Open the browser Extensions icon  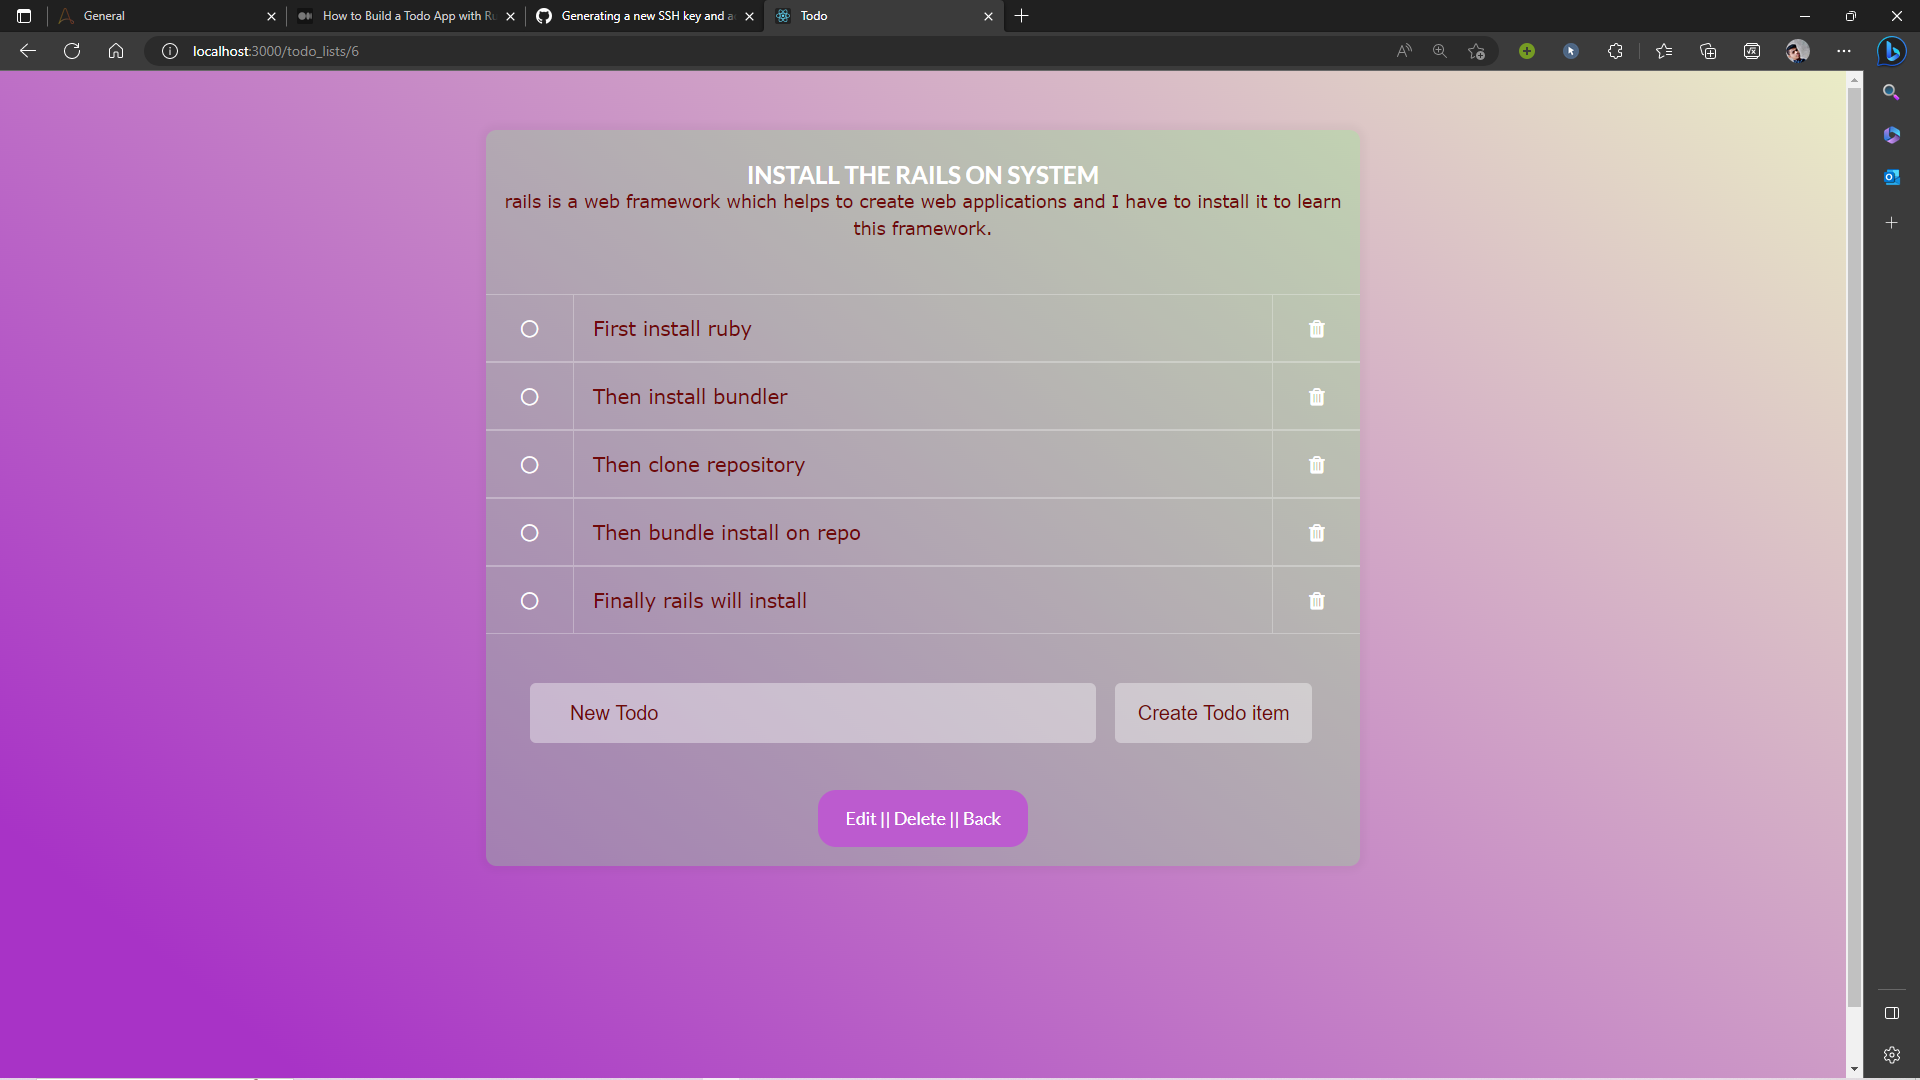tap(1615, 51)
